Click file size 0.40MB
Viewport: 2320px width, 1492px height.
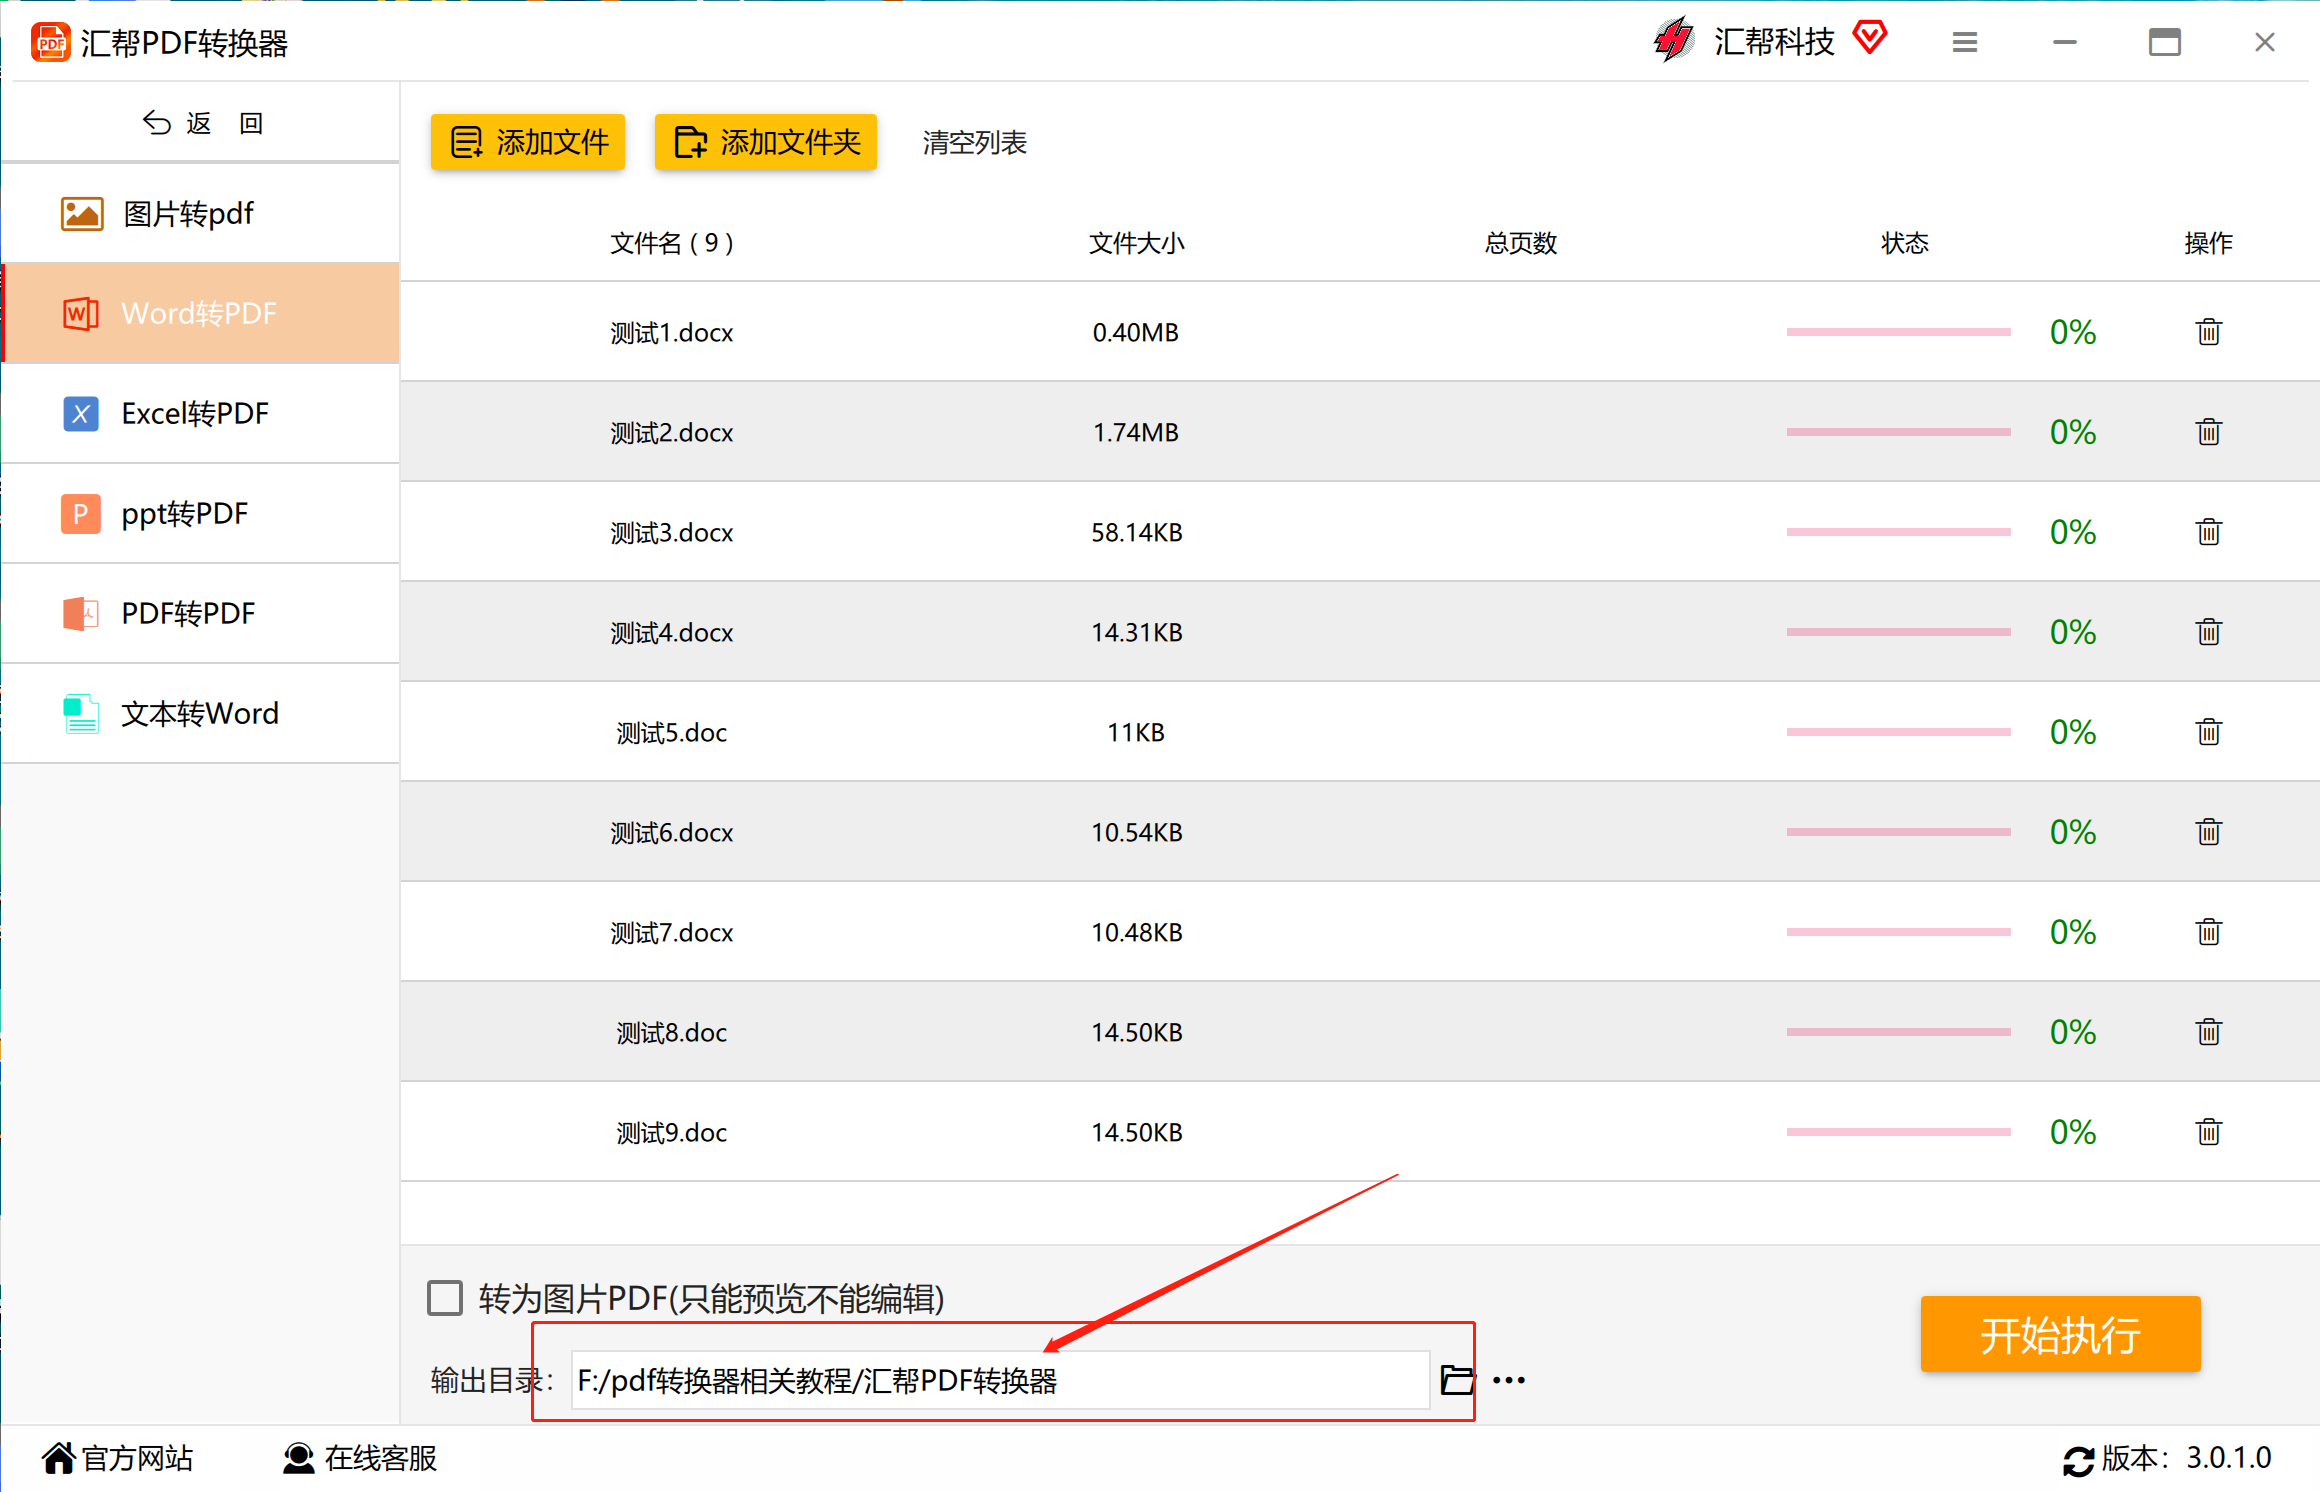[x=1136, y=332]
